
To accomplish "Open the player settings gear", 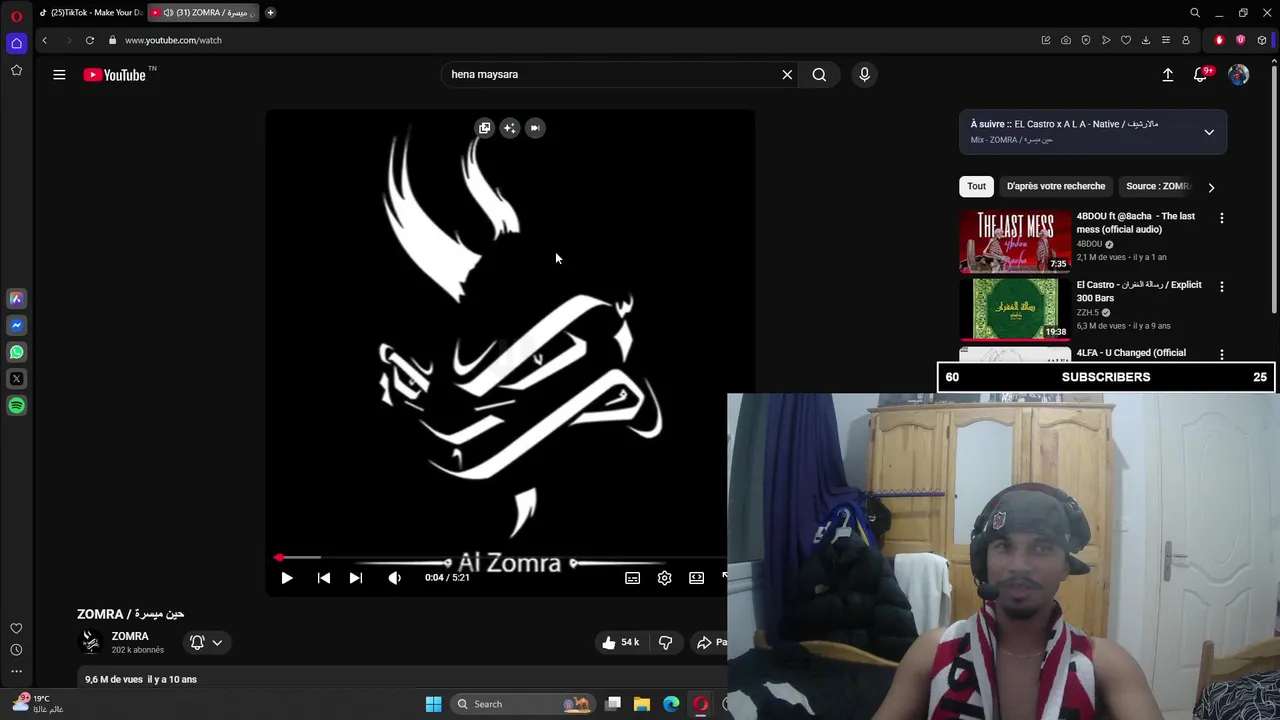I will coord(665,578).
